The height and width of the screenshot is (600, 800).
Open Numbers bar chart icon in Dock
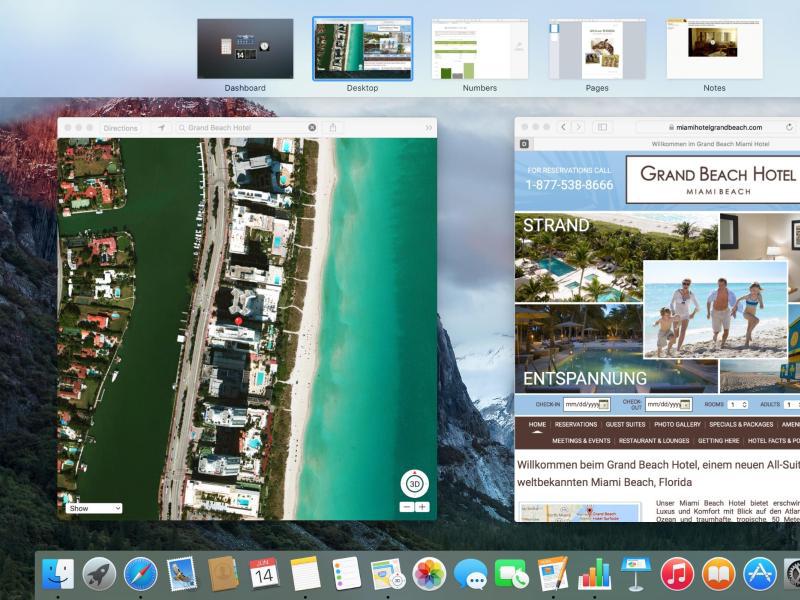click(594, 573)
